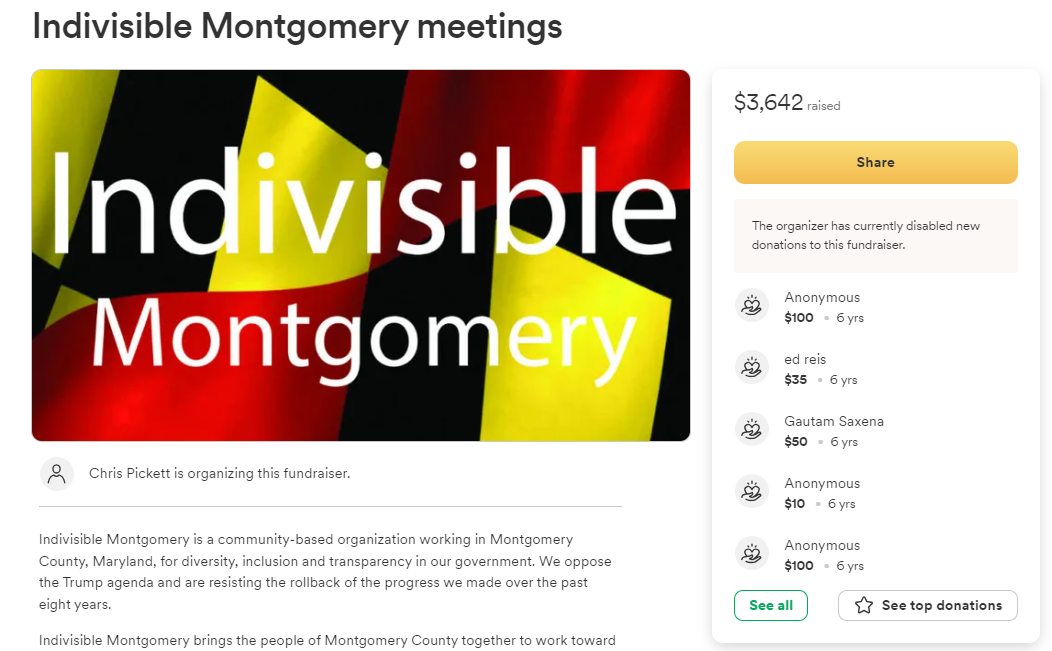Click the Gautam Saxena donor name
Screen dimensions: 1052x651
(x=834, y=421)
